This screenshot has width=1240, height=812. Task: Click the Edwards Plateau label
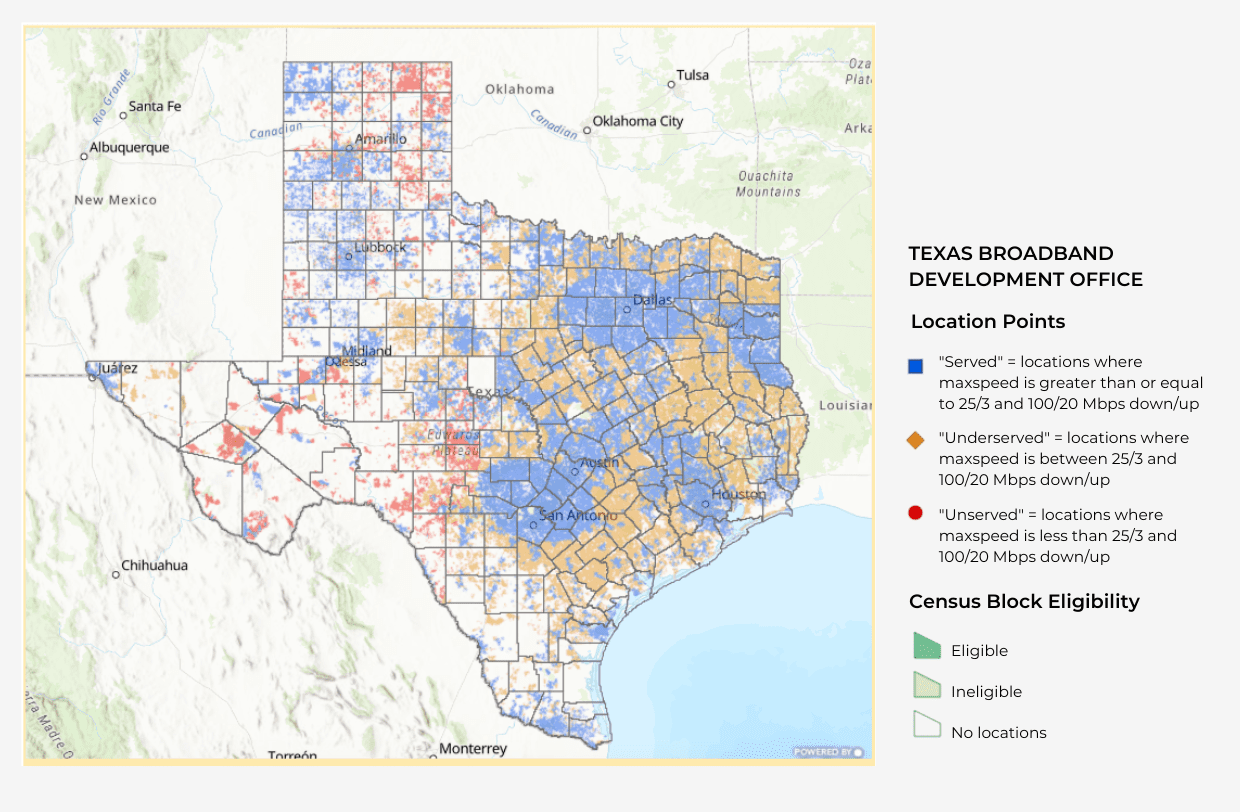coord(453,442)
